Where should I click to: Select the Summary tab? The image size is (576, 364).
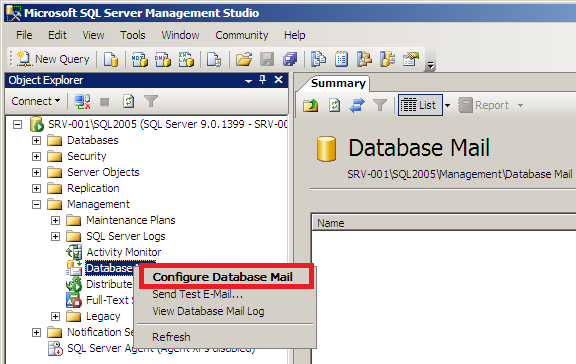point(338,83)
